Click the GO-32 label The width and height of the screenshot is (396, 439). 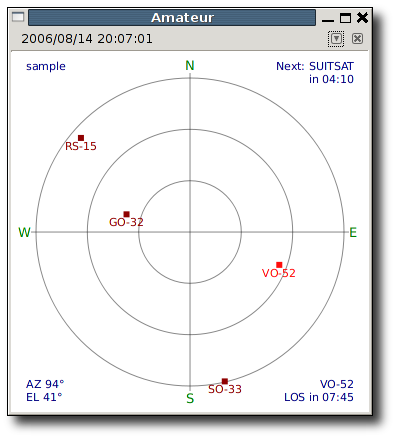[126, 222]
